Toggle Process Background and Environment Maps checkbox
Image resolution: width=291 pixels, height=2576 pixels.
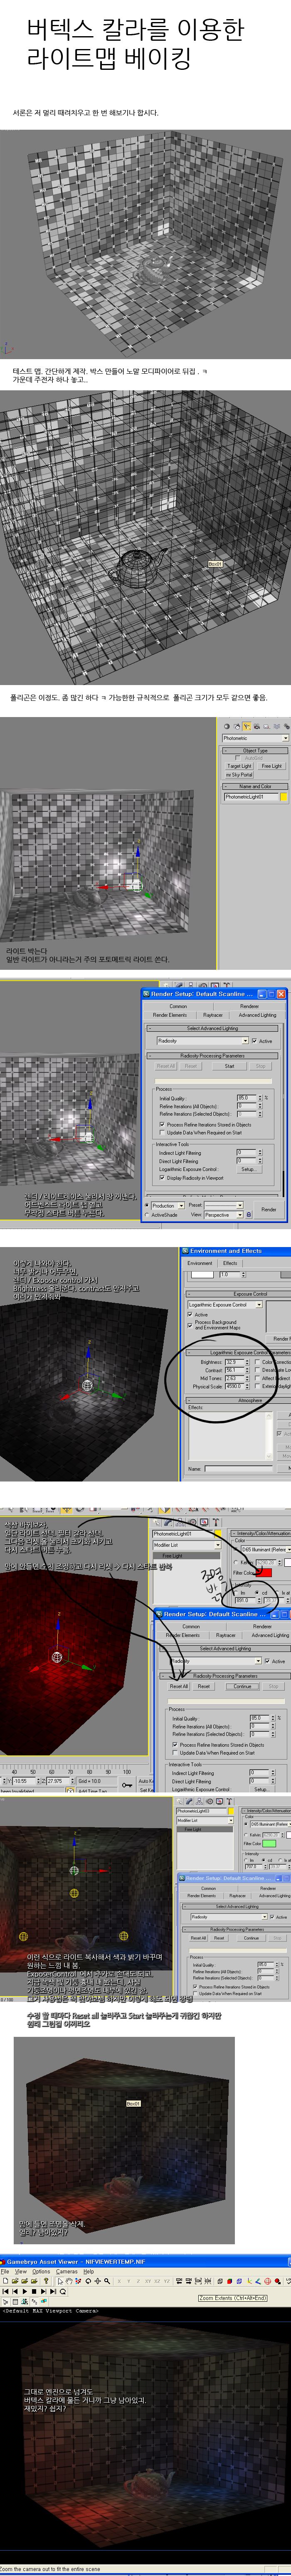(191, 1325)
